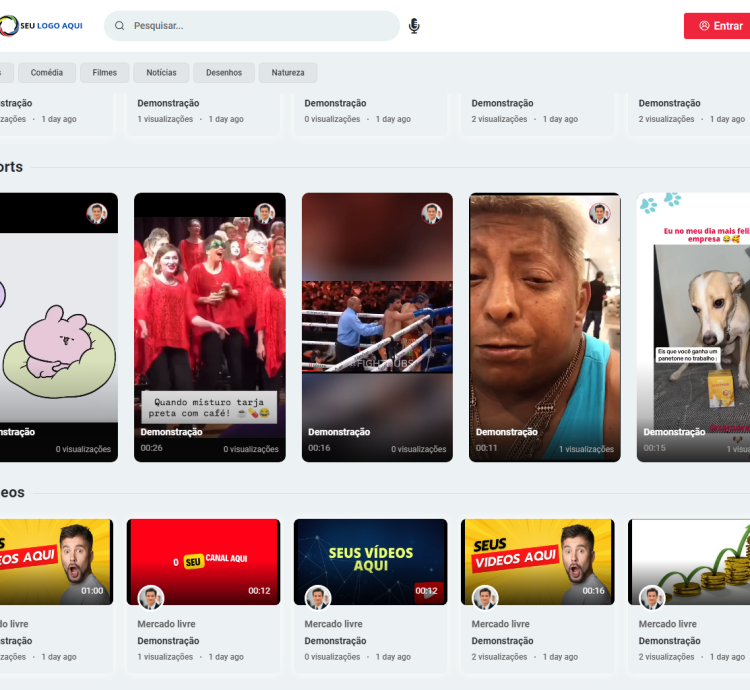Open the Notícias category tab

(161, 73)
